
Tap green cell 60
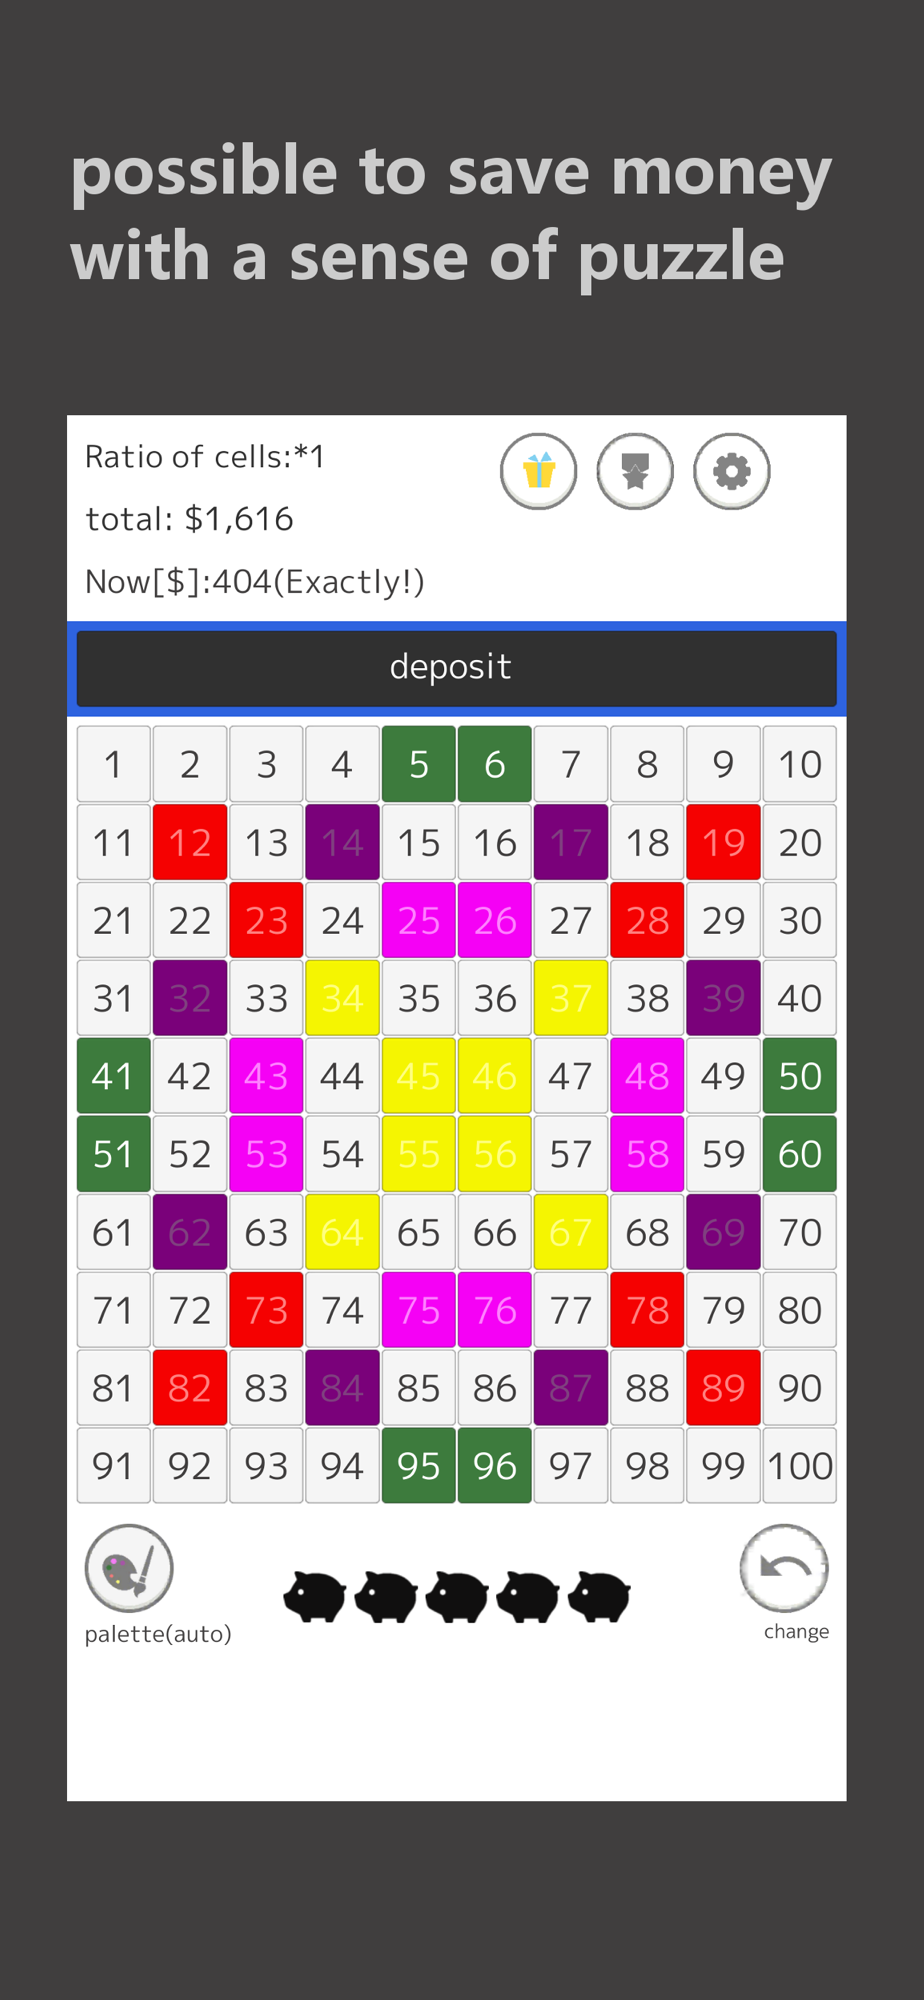(x=800, y=1154)
